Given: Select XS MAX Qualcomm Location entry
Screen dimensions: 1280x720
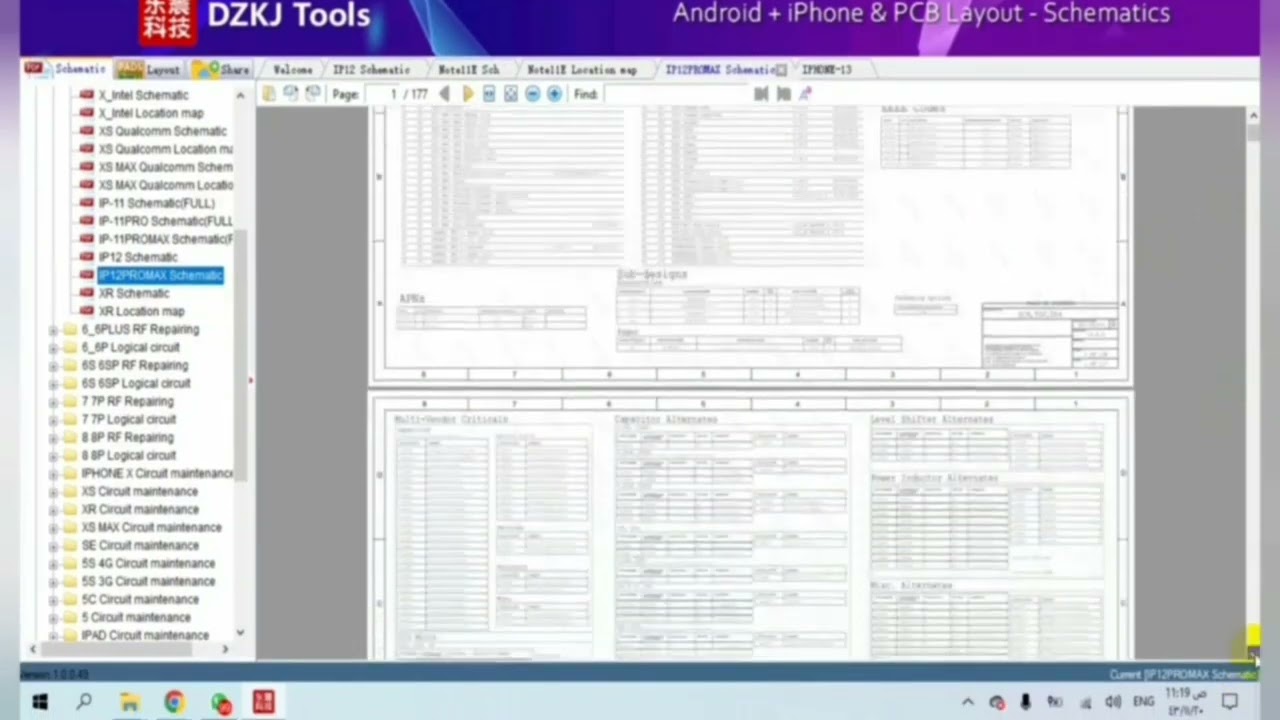Looking at the screenshot, I should point(165,185).
